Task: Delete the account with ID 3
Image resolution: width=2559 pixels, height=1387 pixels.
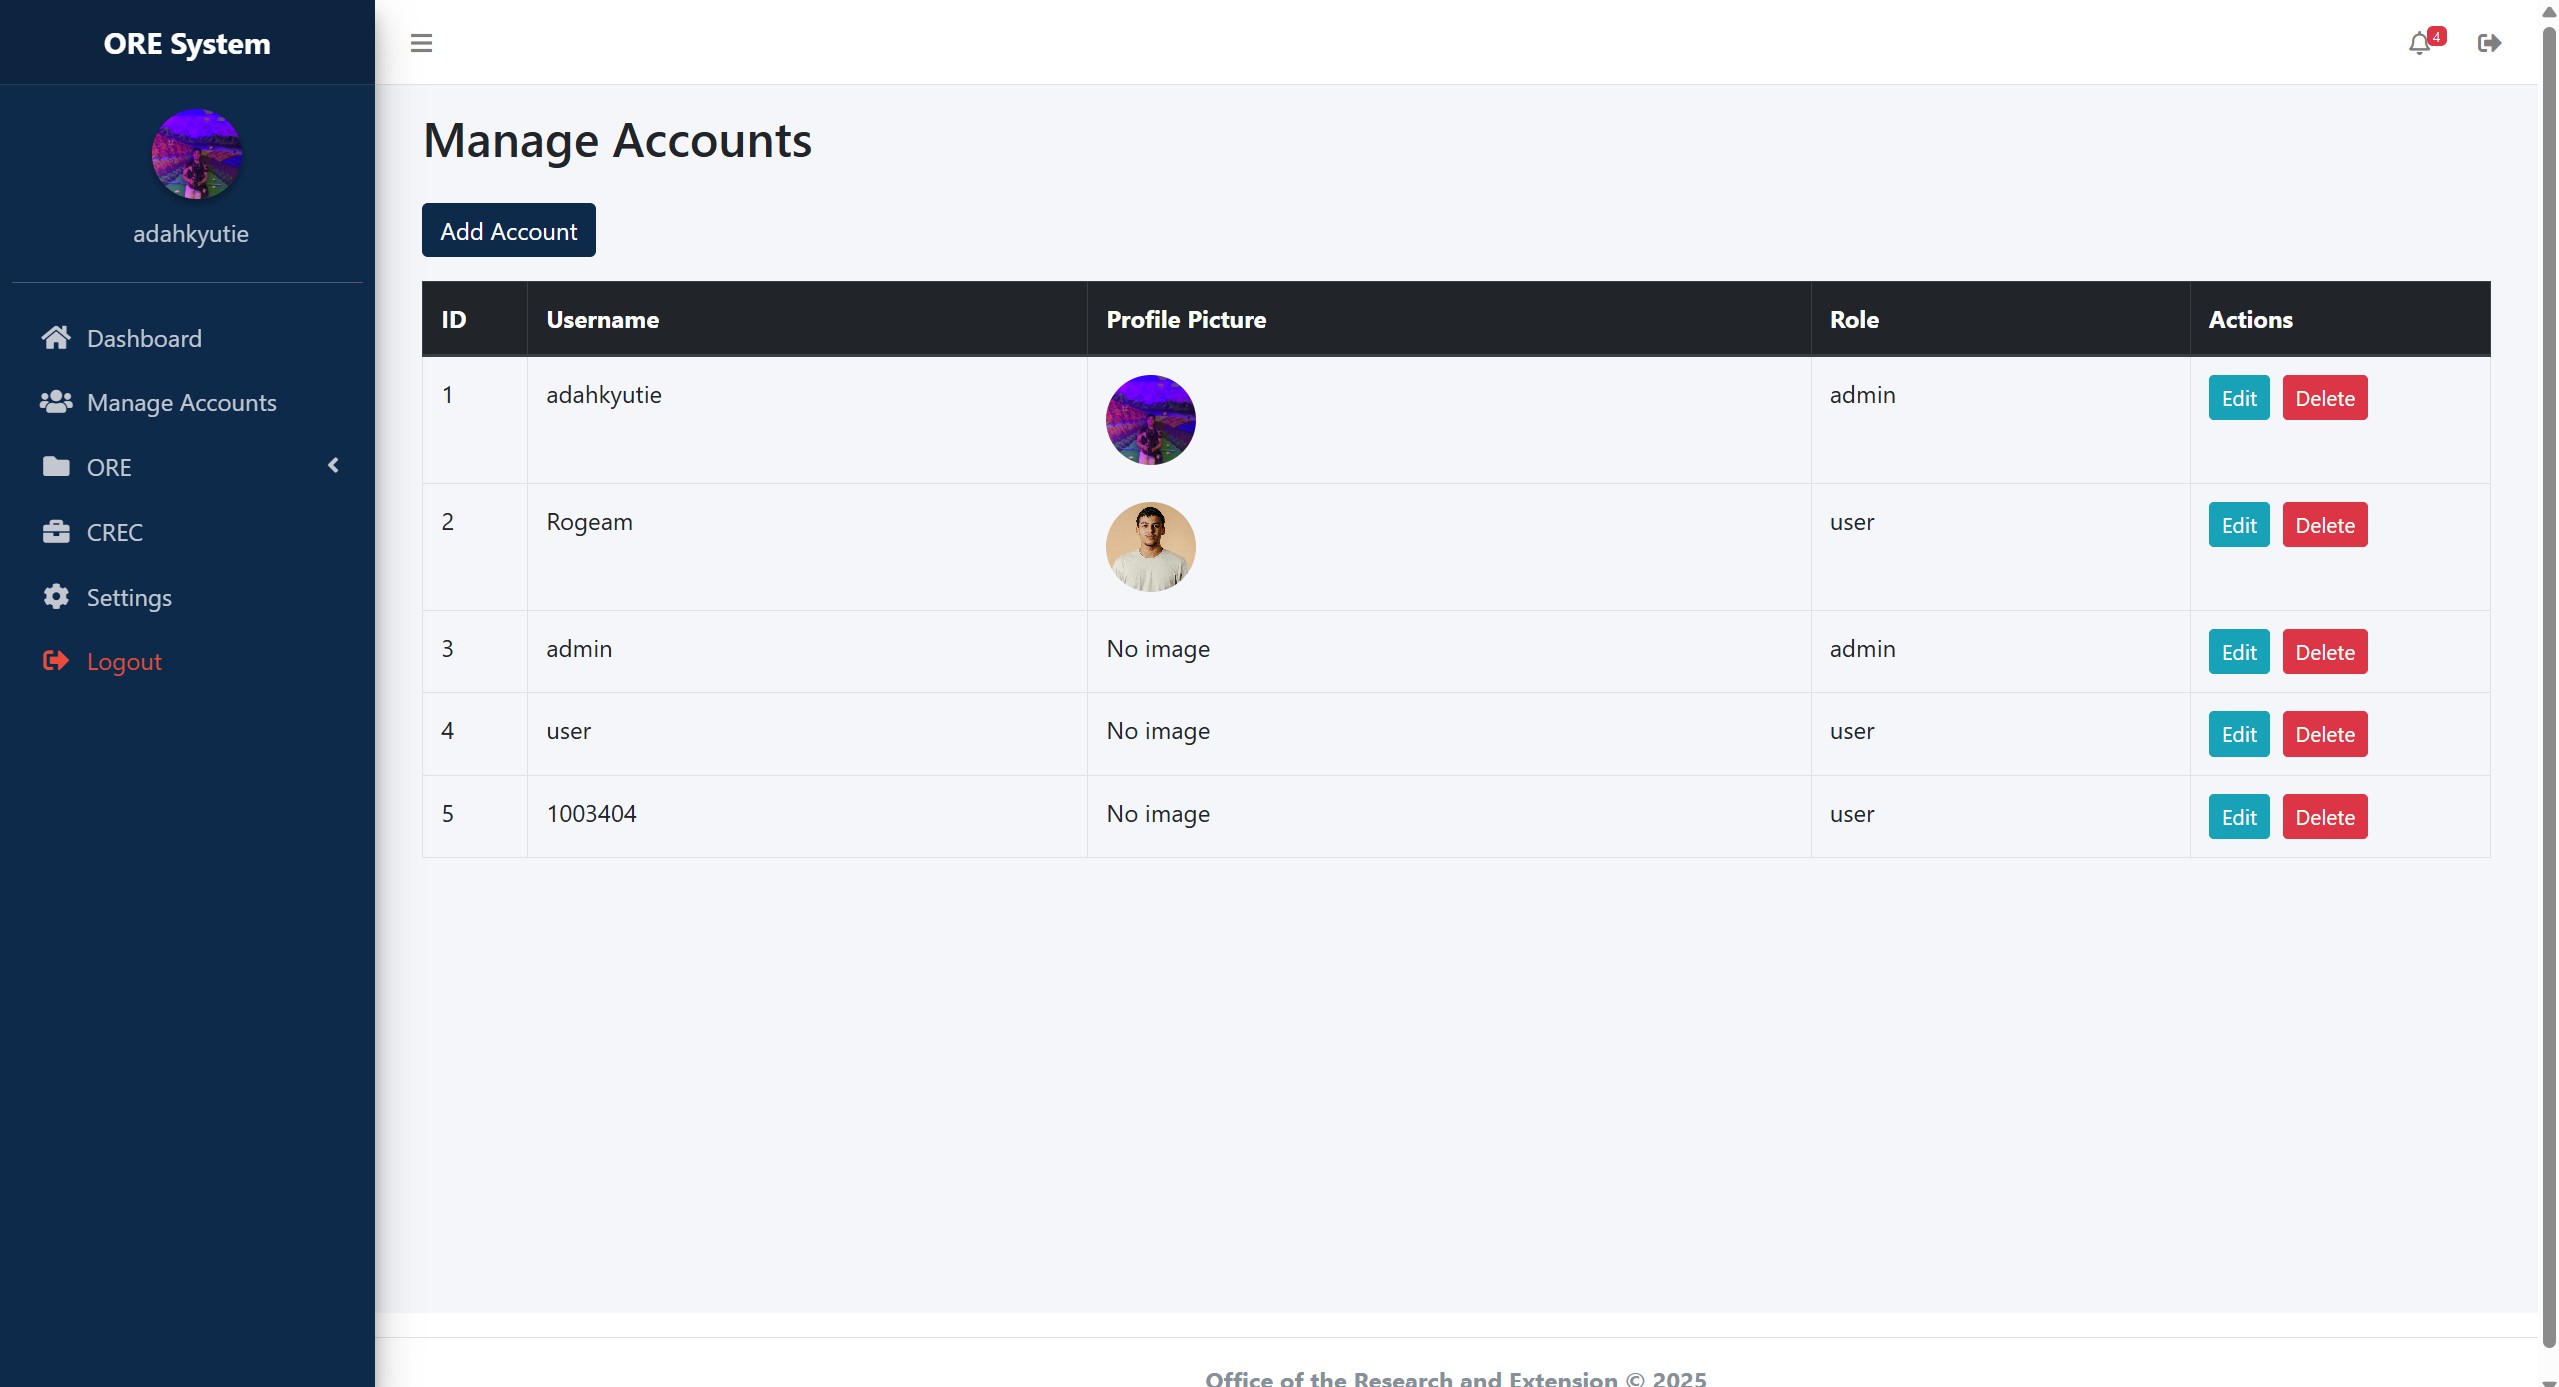Action: (x=2324, y=652)
